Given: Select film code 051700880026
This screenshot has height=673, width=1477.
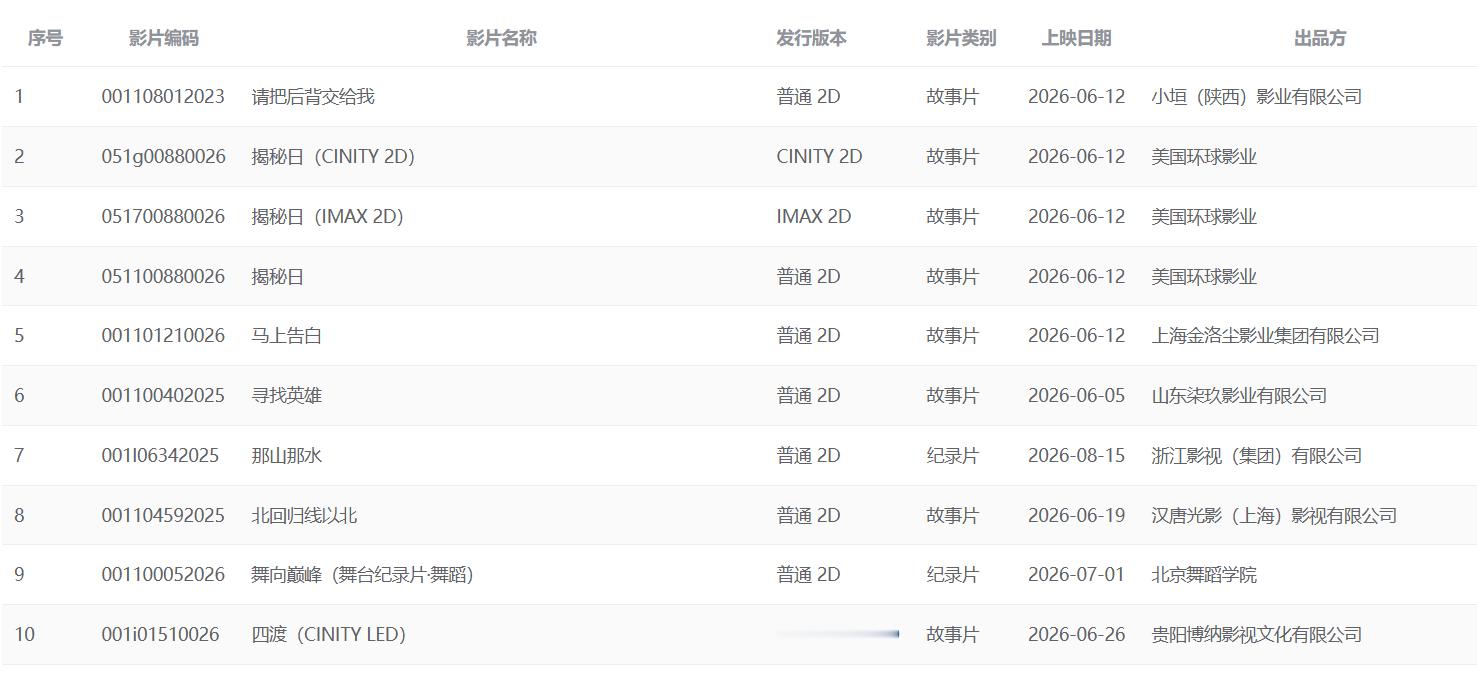Looking at the screenshot, I should click(x=163, y=217).
